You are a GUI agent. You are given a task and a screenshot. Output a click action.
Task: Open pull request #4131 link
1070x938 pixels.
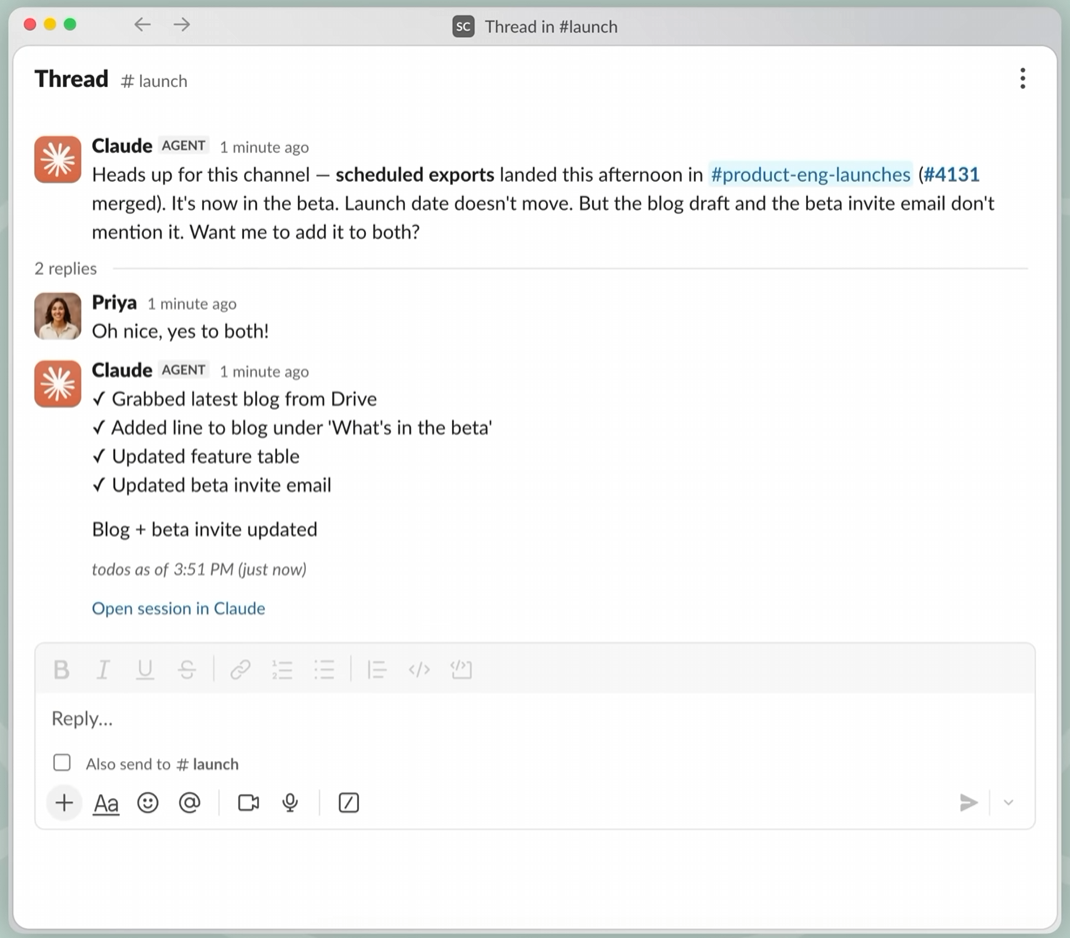click(x=951, y=175)
